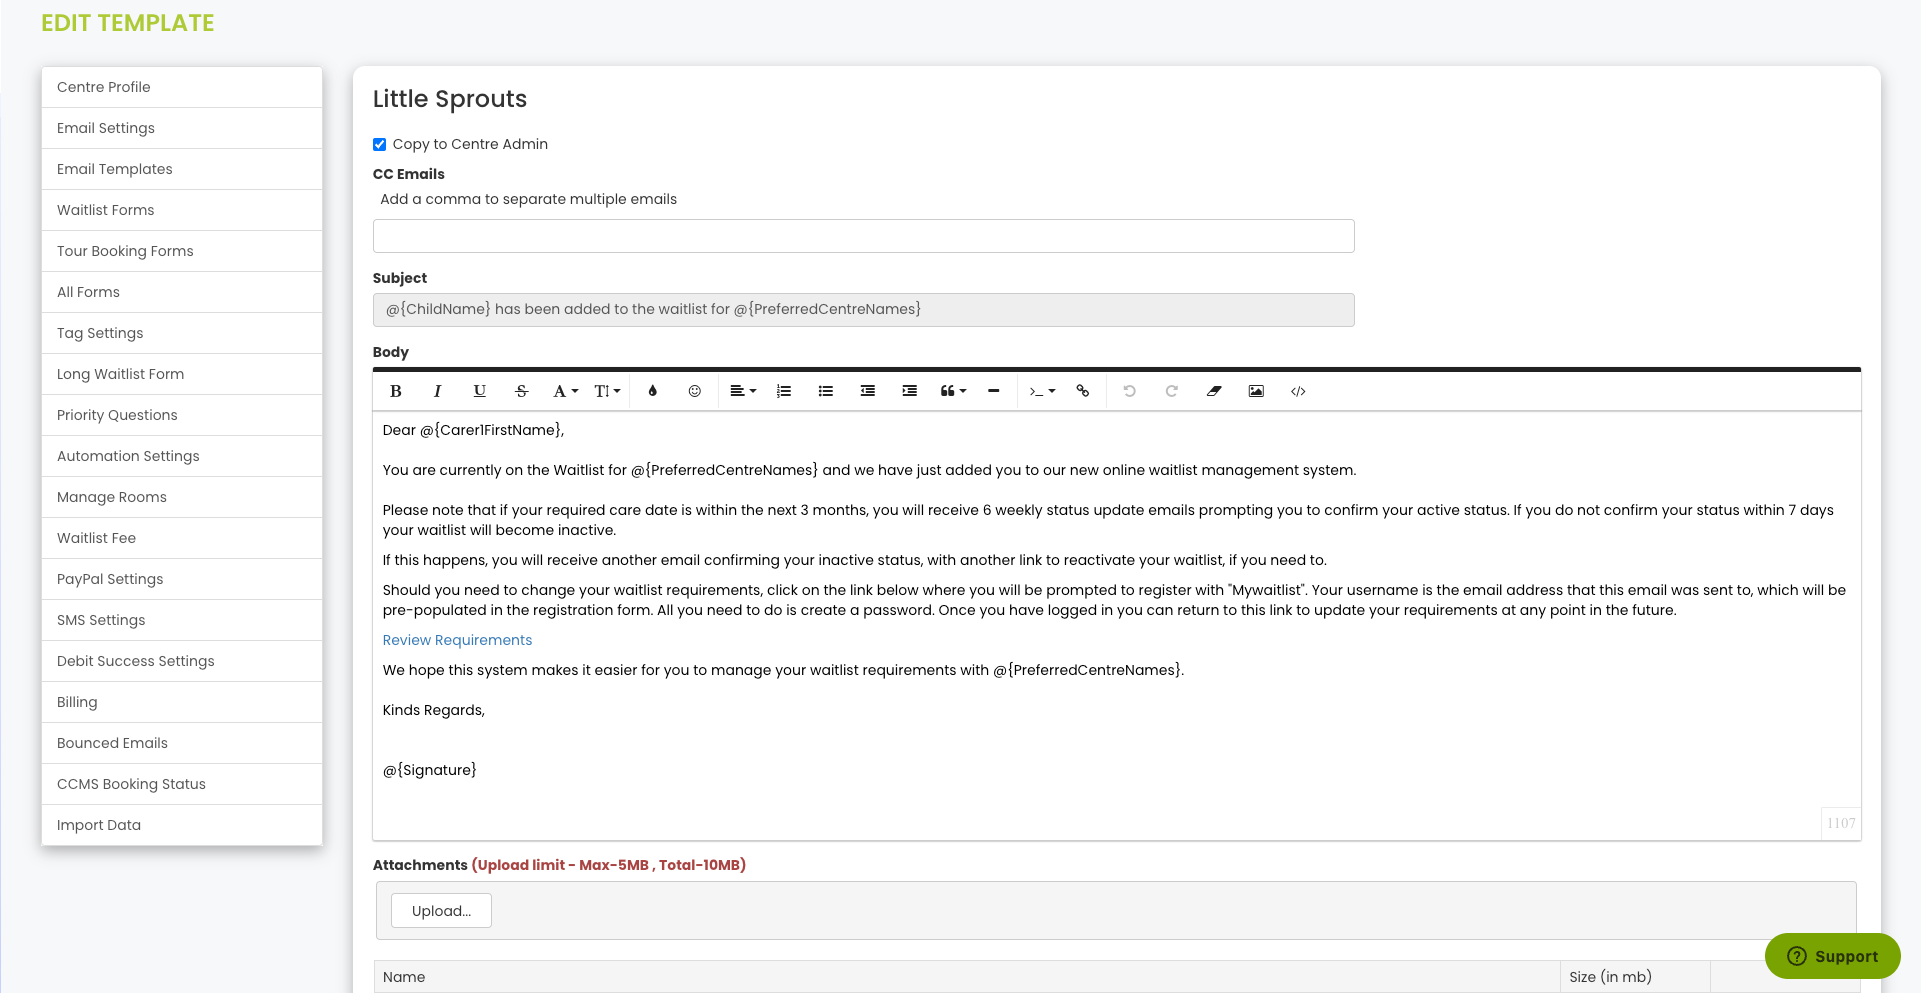Open the text alignment dropdown
The height and width of the screenshot is (993, 1921).
(x=743, y=391)
